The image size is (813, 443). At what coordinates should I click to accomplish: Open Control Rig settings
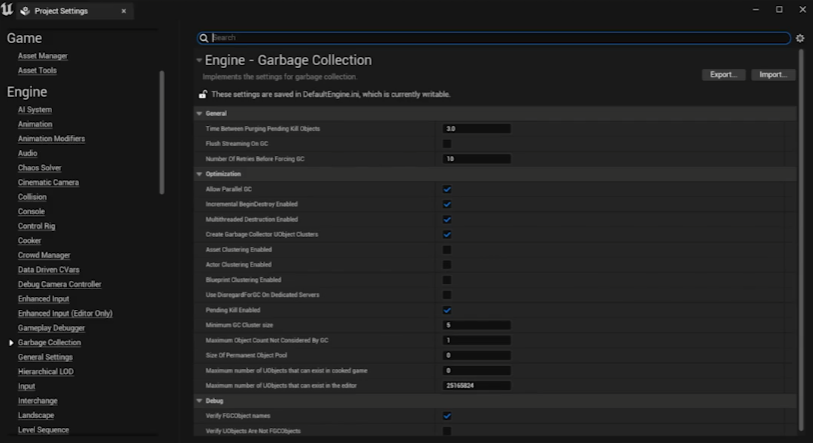(x=36, y=226)
